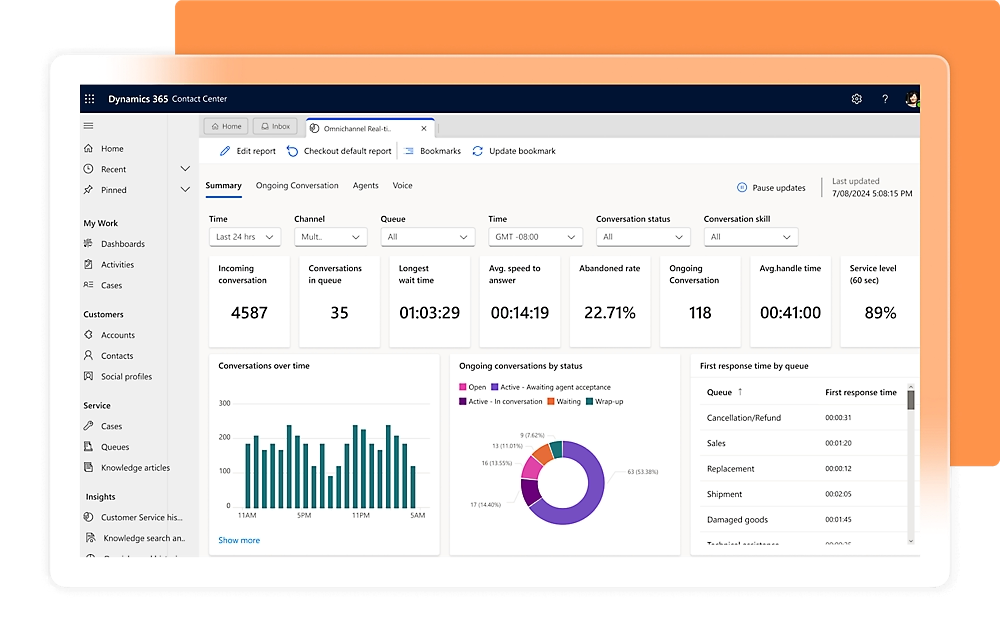Open the Conversation skill dropdown
This screenshot has height=642, width=1000.
751,237
